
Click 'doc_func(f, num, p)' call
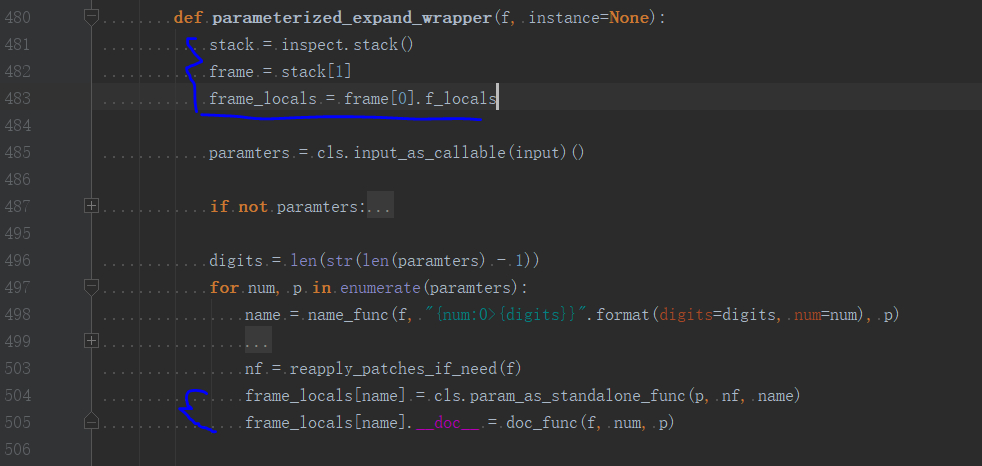pyautogui.click(x=590, y=423)
